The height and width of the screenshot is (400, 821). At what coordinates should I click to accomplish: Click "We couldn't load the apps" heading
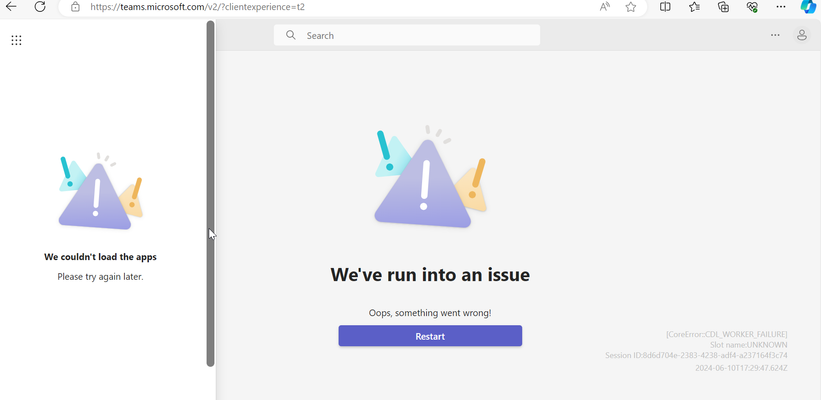click(x=100, y=257)
